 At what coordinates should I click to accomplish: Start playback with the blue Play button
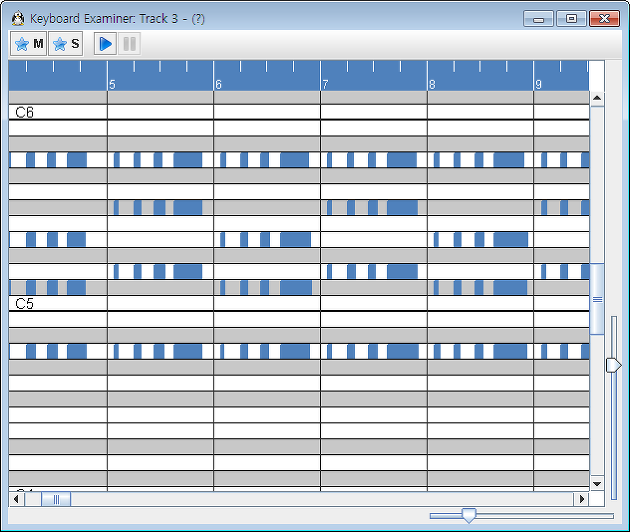point(105,43)
